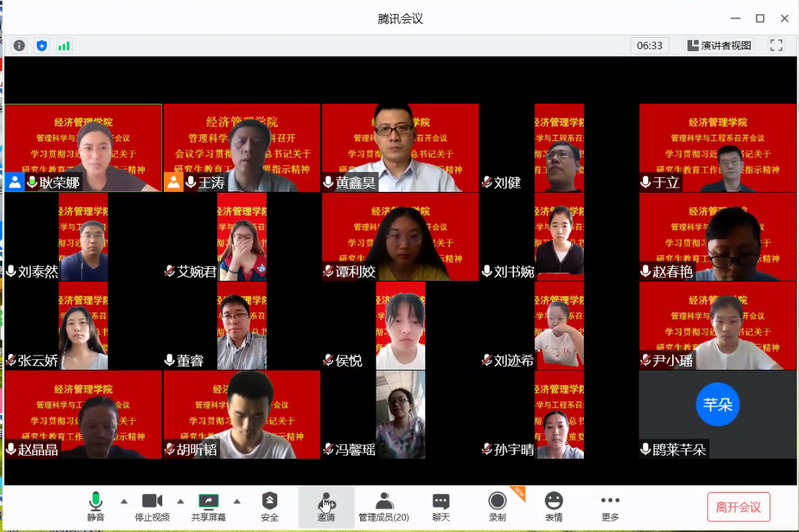
Task: Switch layout via 演讲者视图 button
Action: [x=719, y=45]
